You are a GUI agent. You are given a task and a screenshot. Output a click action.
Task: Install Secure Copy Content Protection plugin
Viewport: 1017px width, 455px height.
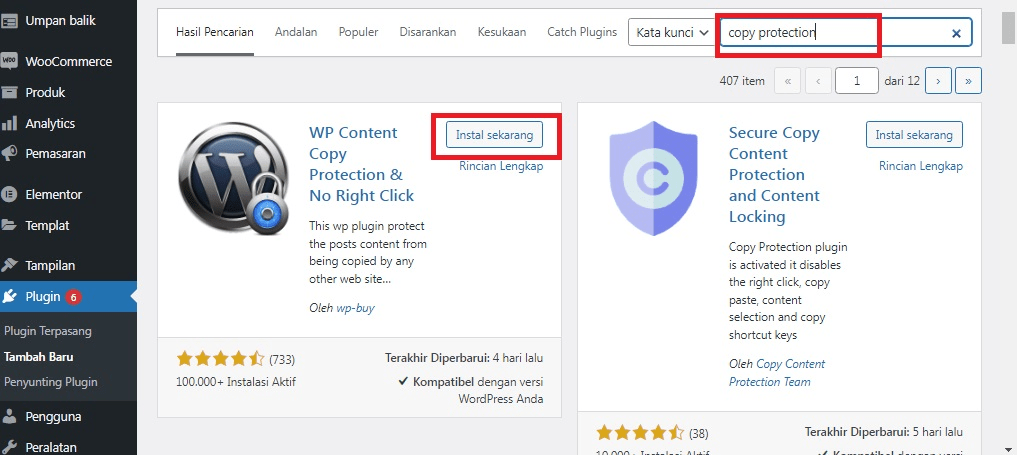click(x=914, y=134)
